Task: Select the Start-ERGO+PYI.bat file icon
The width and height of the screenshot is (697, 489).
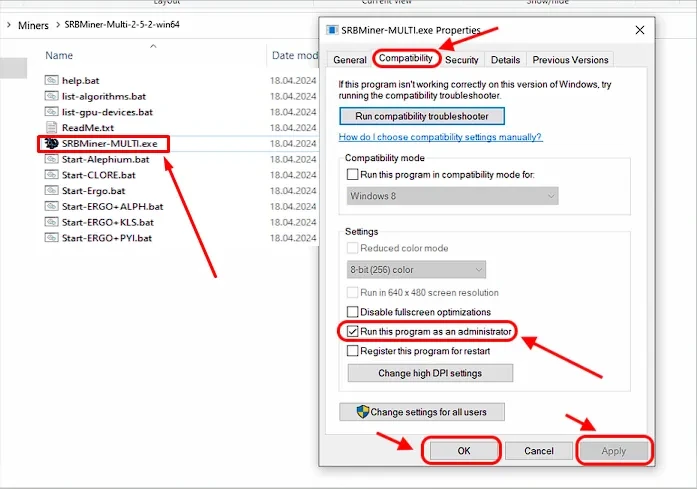Action: point(52,238)
